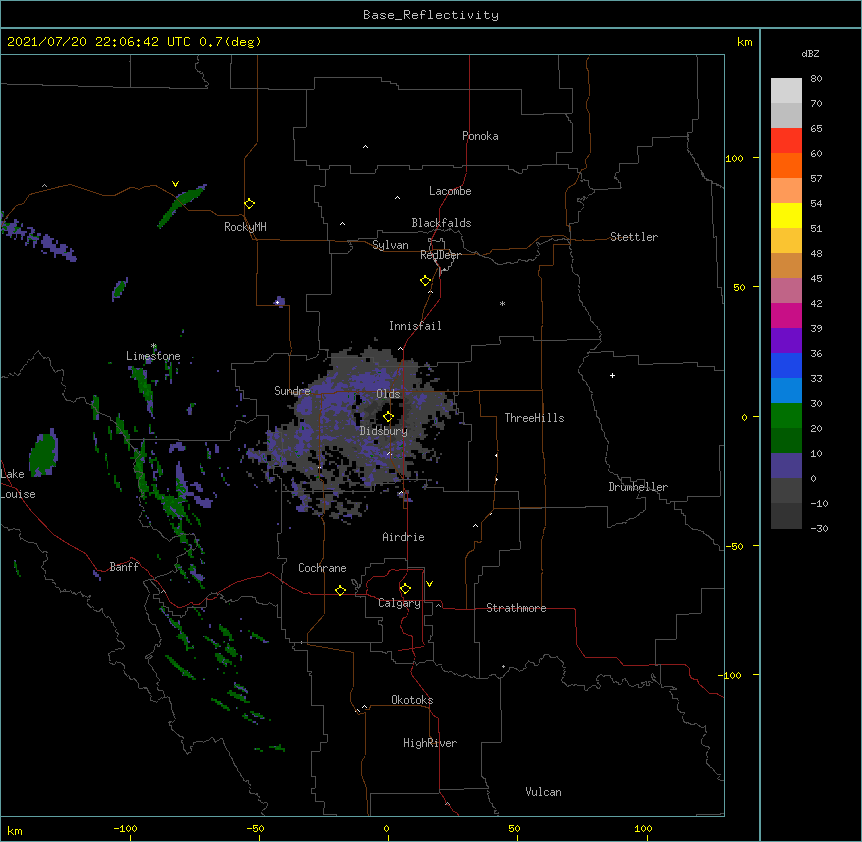The image size is (862, 842).
Task: Click the Ponoka city label
Action: pos(480,136)
